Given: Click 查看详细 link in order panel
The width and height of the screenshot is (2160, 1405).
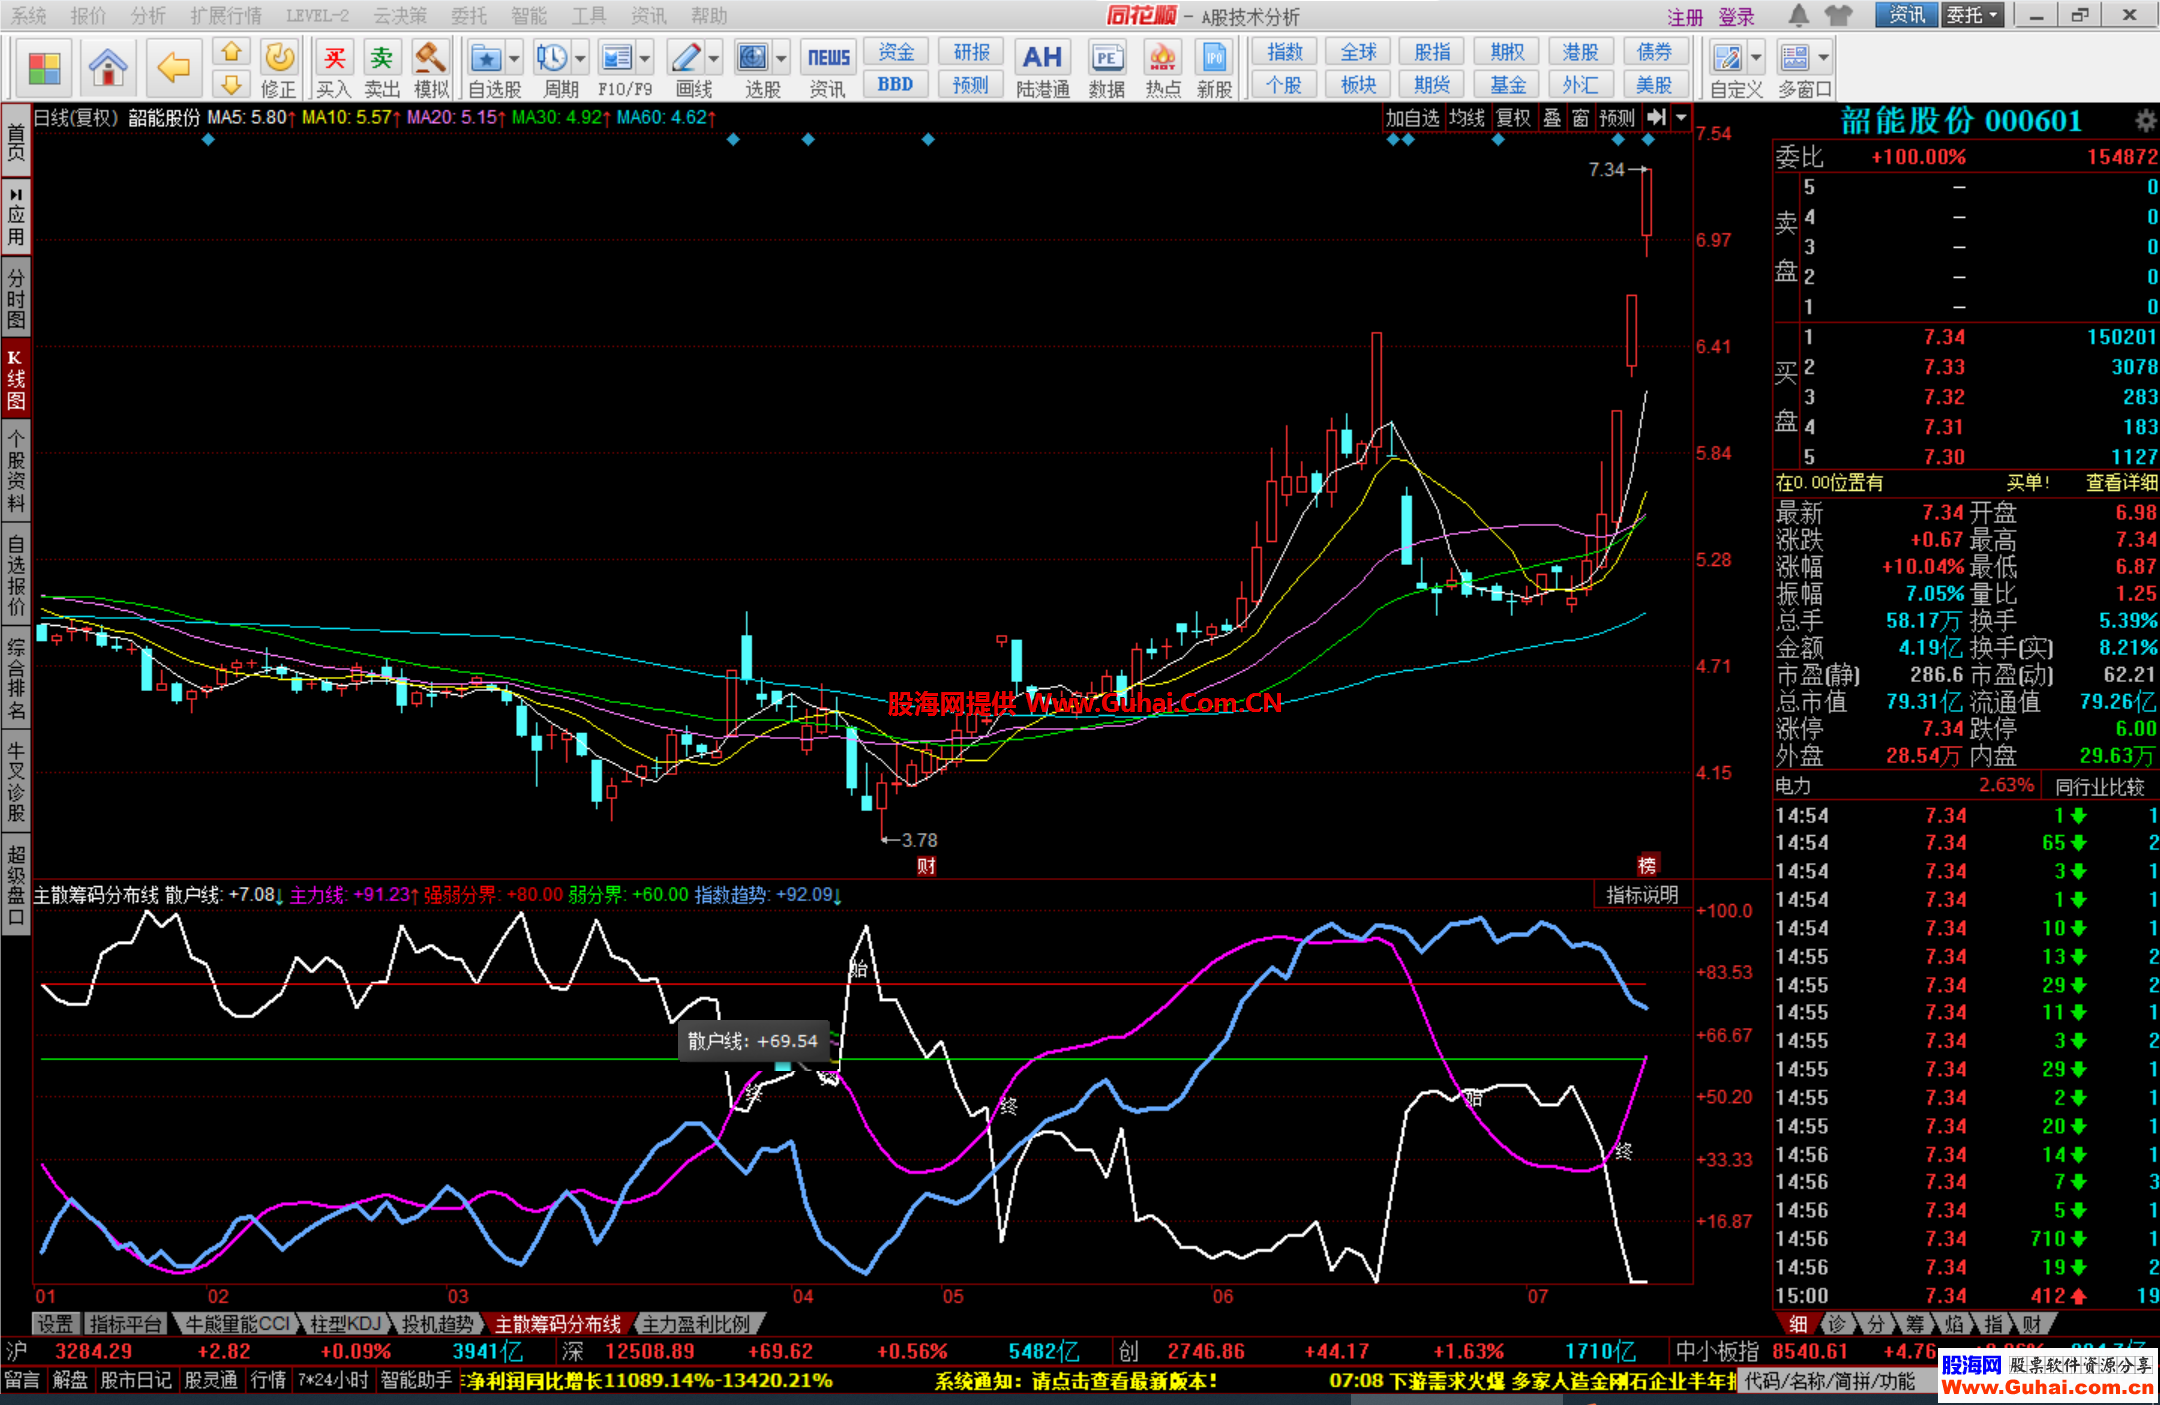Looking at the screenshot, I should [2121, 483].
